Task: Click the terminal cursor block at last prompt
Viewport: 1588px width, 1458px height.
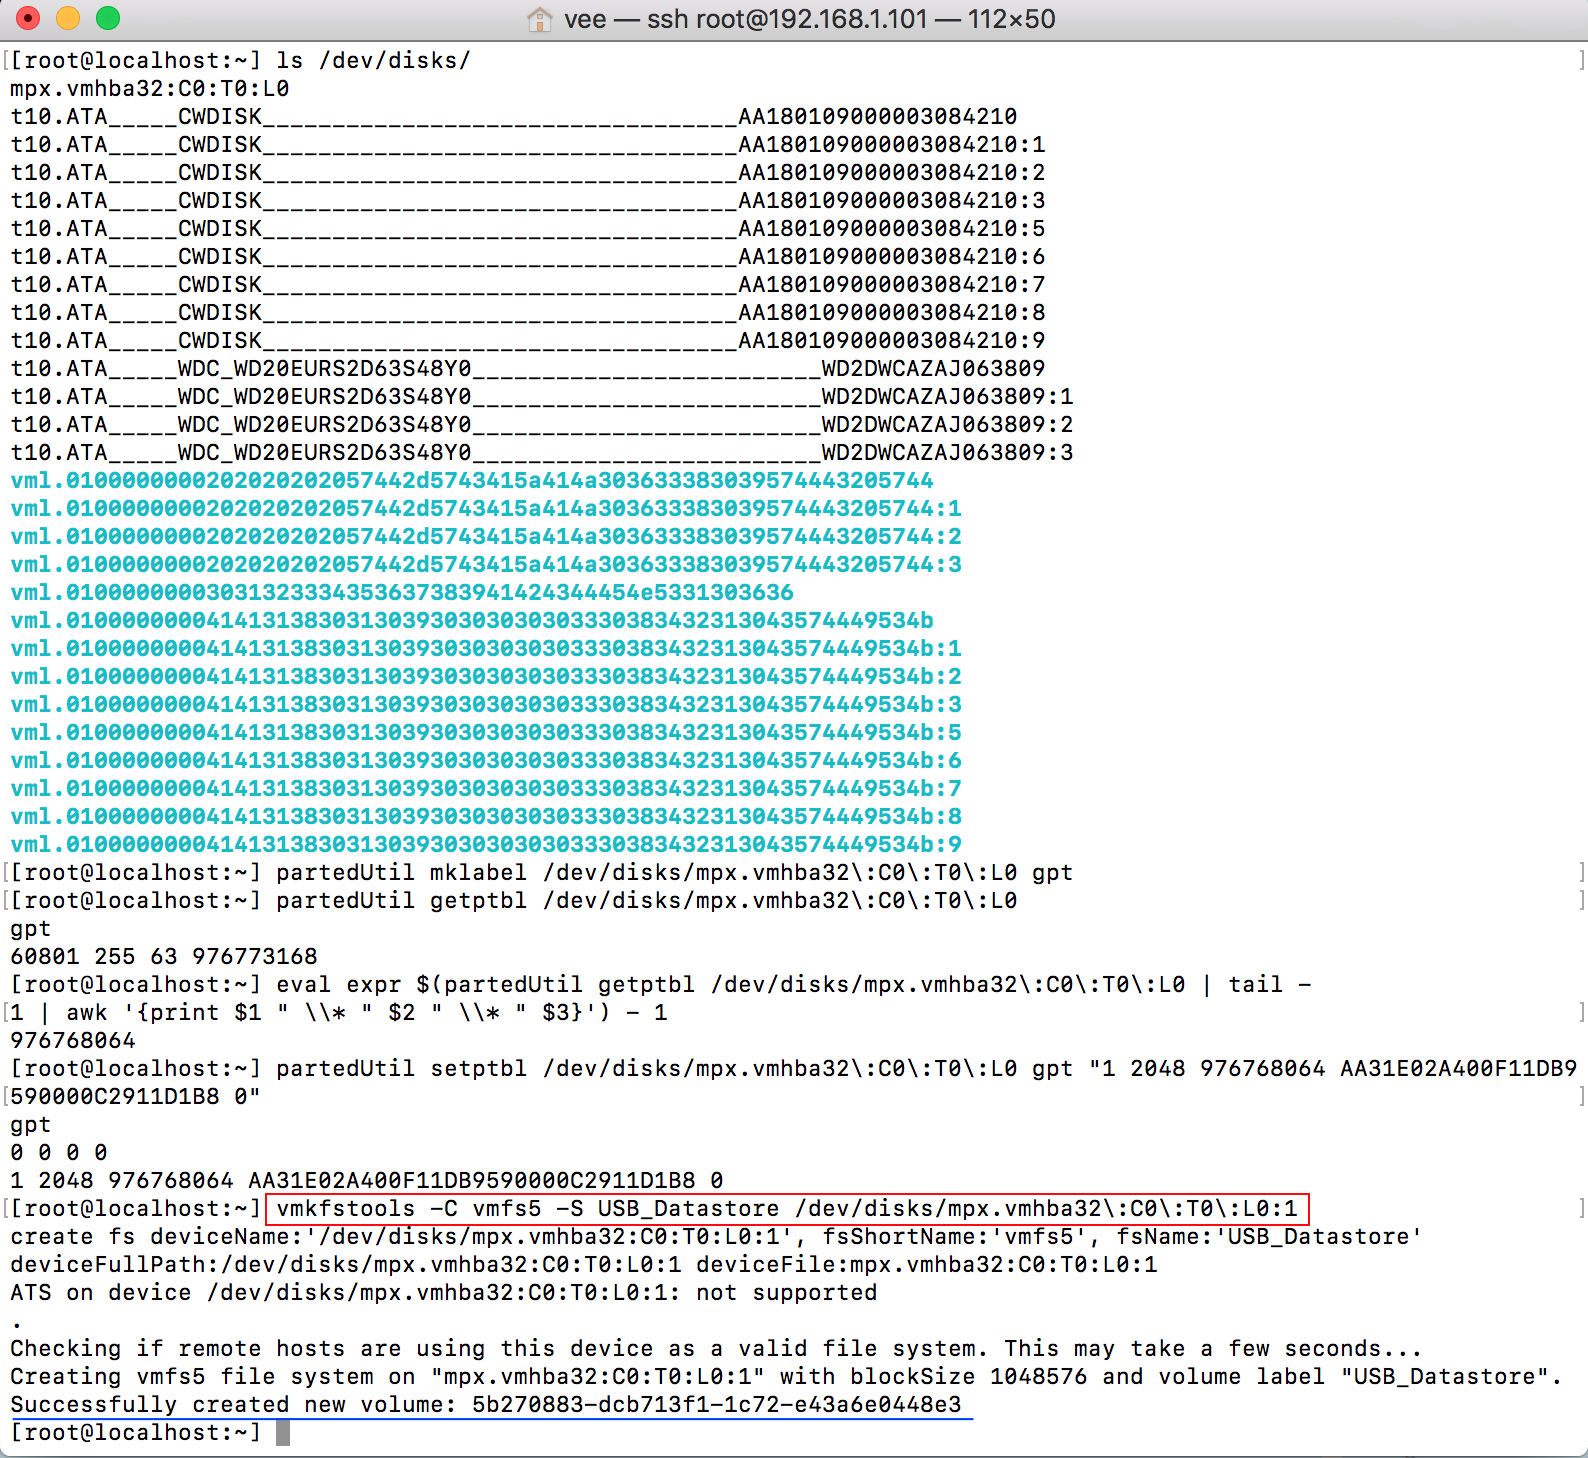Action: point(283,1433)
